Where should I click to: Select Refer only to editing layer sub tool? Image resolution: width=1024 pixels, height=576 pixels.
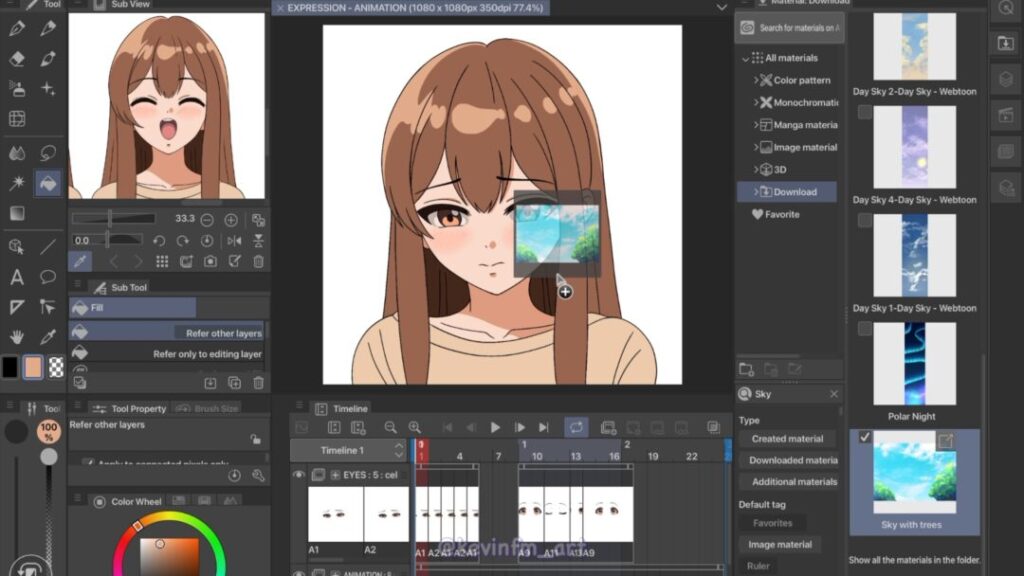(x=207, y=354)
